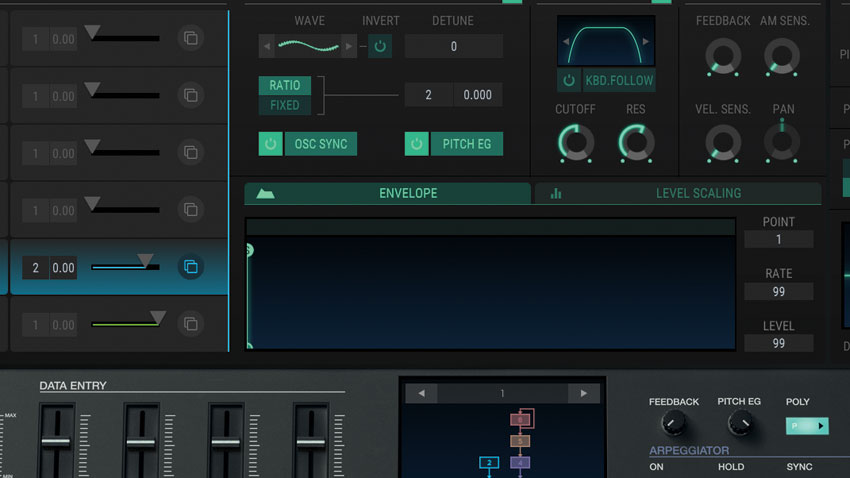
Task: Select the previous waveform with the left arrow
Action: [266, 47]
